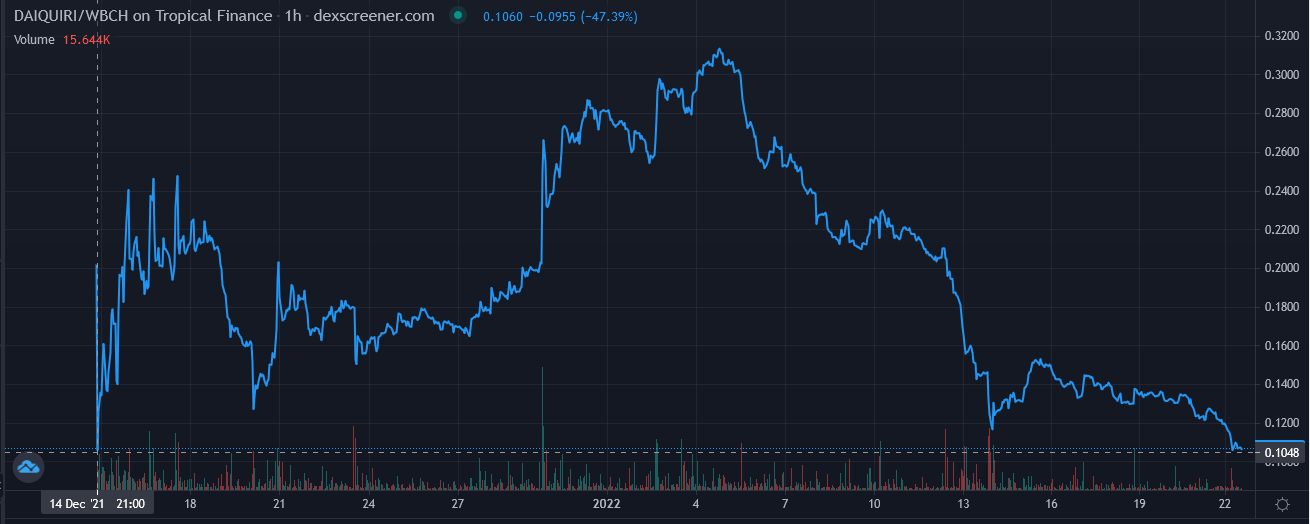Click the 19 date label on time axis

click(x=1140, y=504)
